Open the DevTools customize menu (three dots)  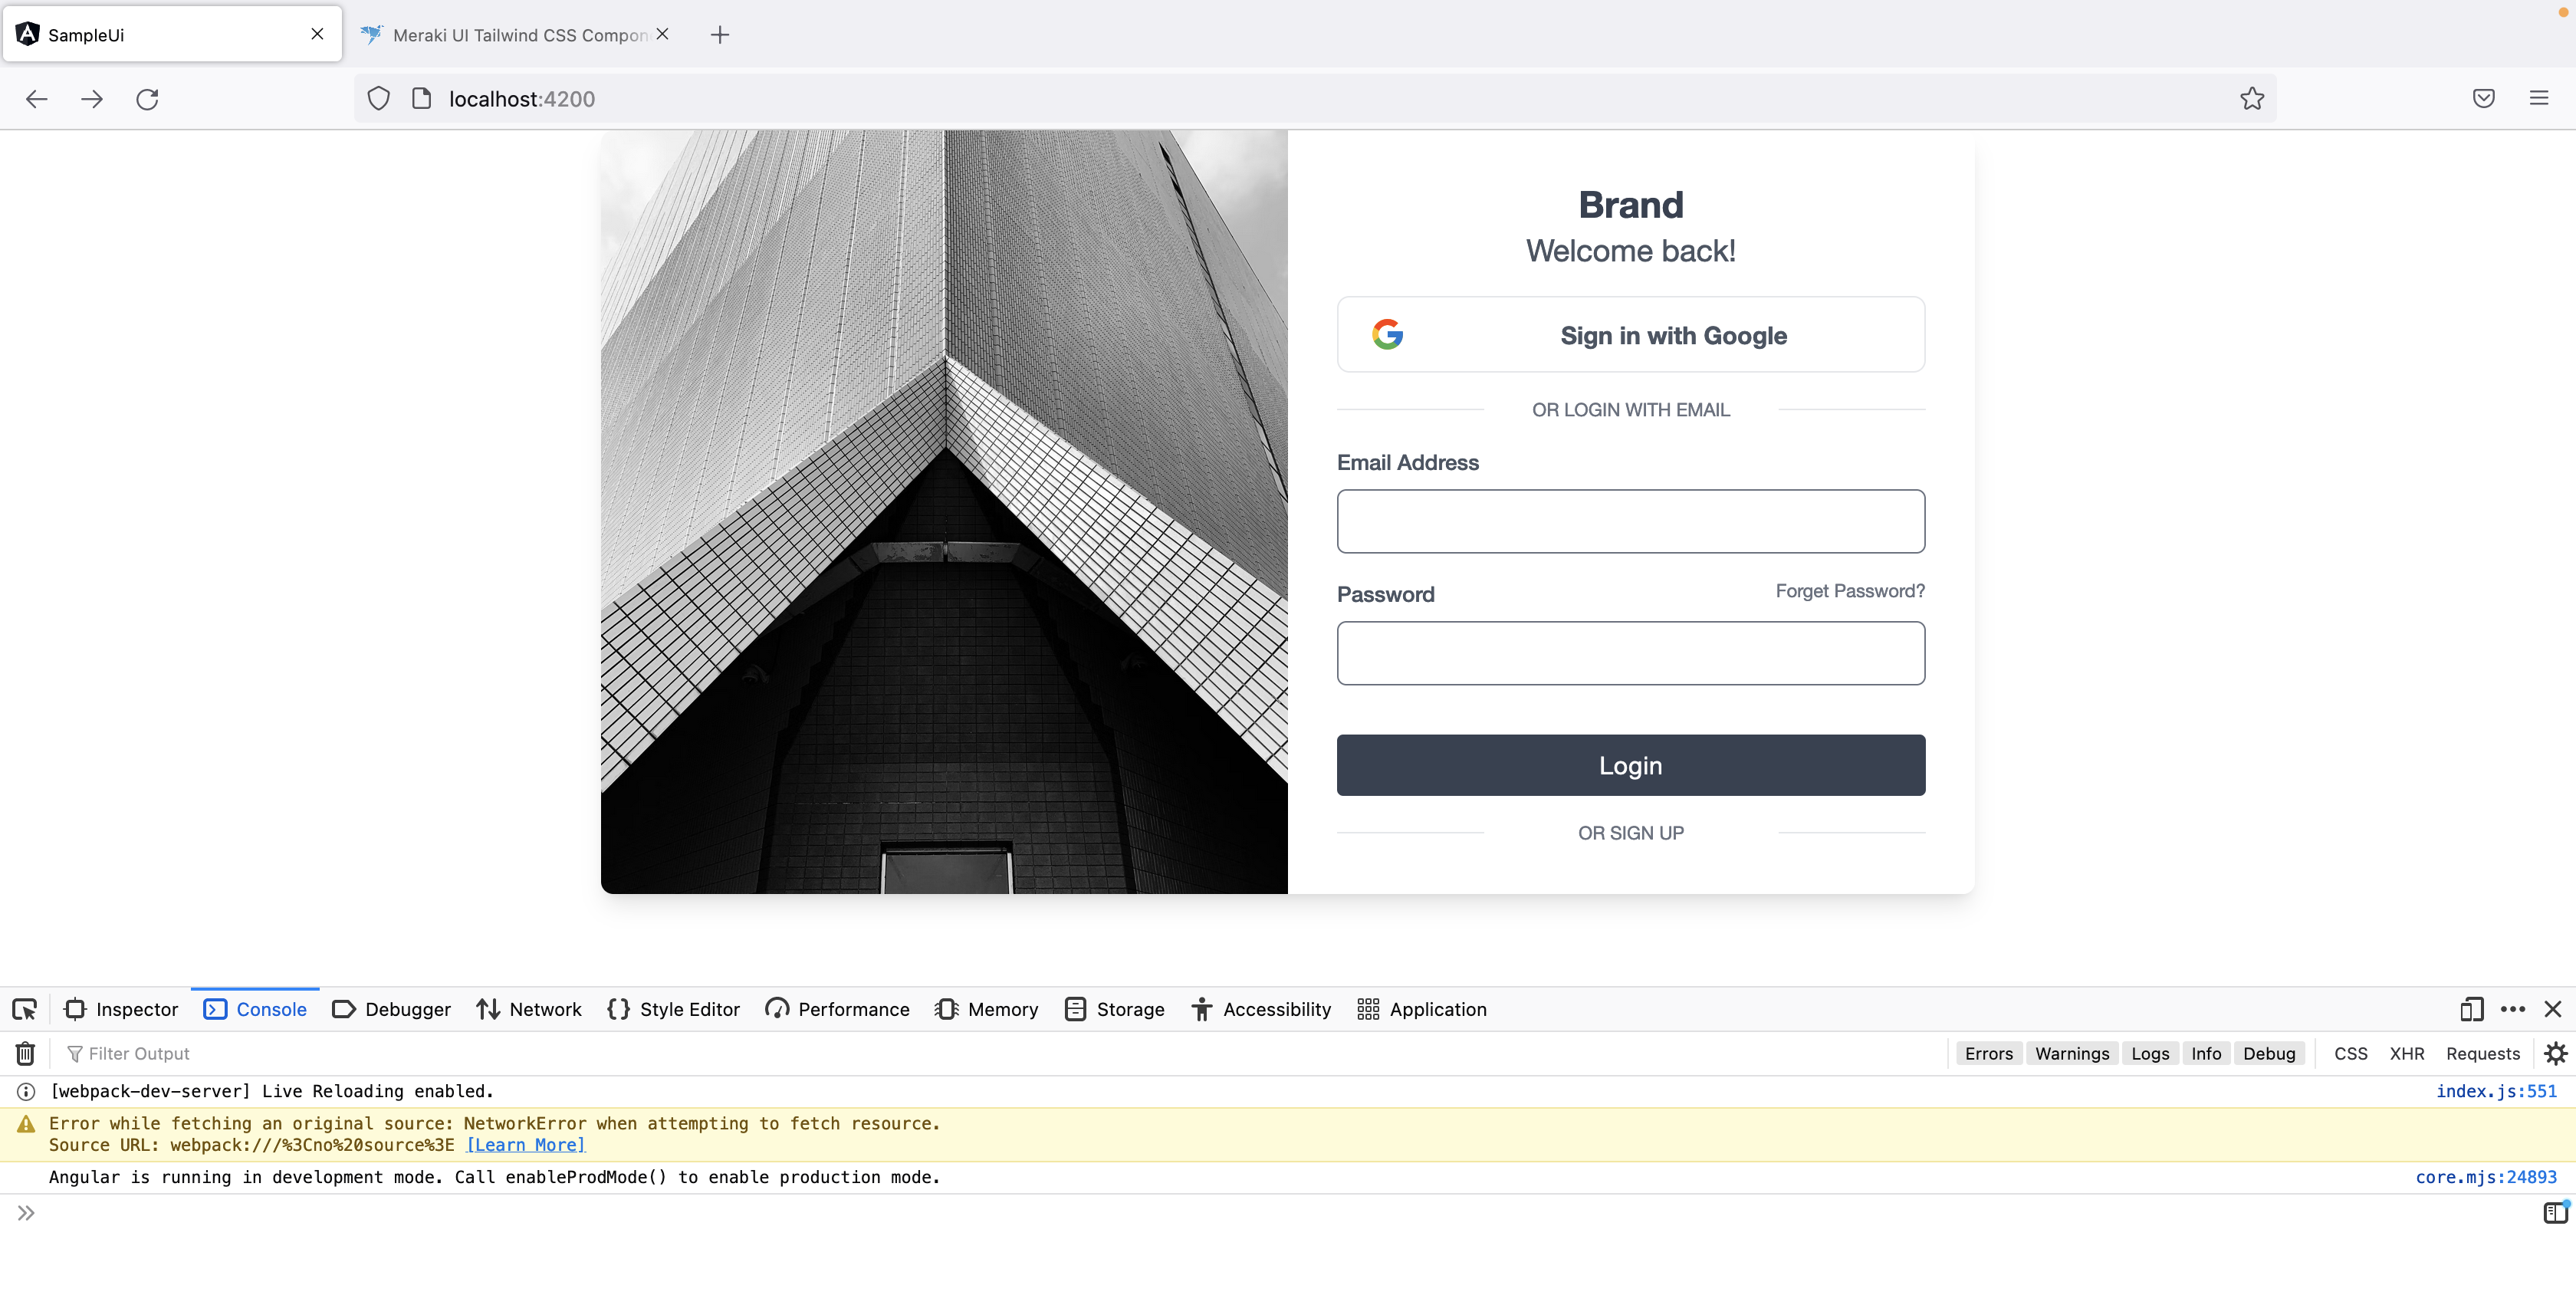coord(2513,1010)
